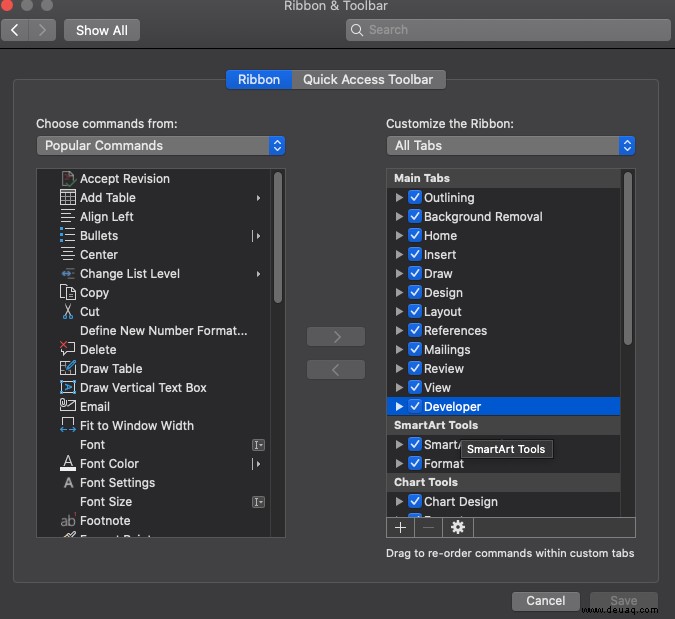Screen dimensions: 675x619
Task: Switch to the Quick Access Toolbar tab
Action: point(368,80)
